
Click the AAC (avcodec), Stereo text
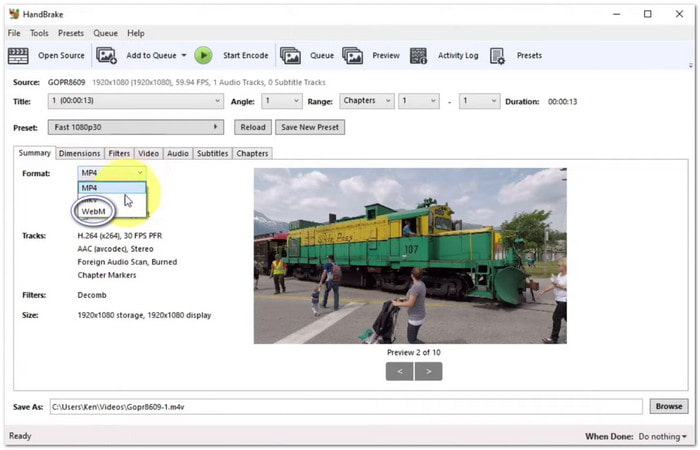click(x=115, y=249)
